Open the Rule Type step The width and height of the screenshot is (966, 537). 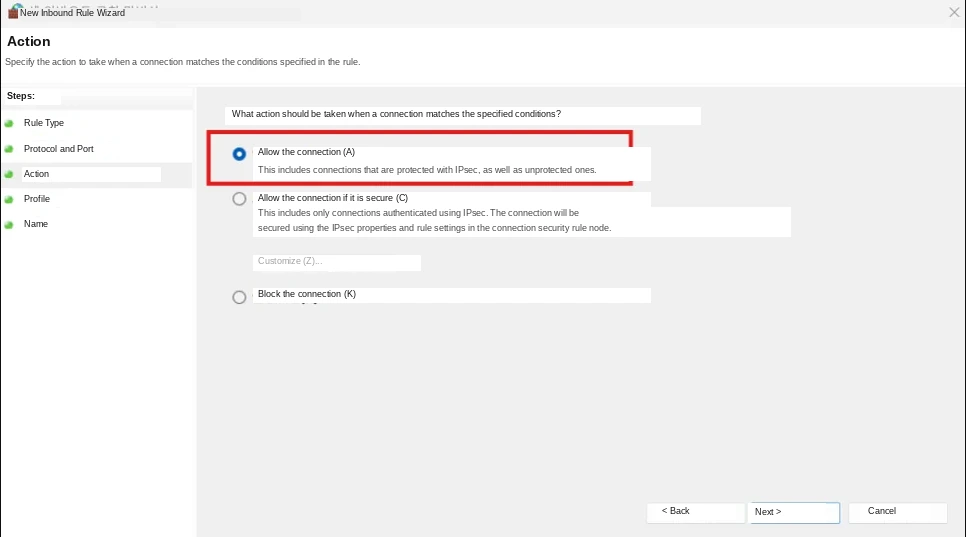(44, 123)
